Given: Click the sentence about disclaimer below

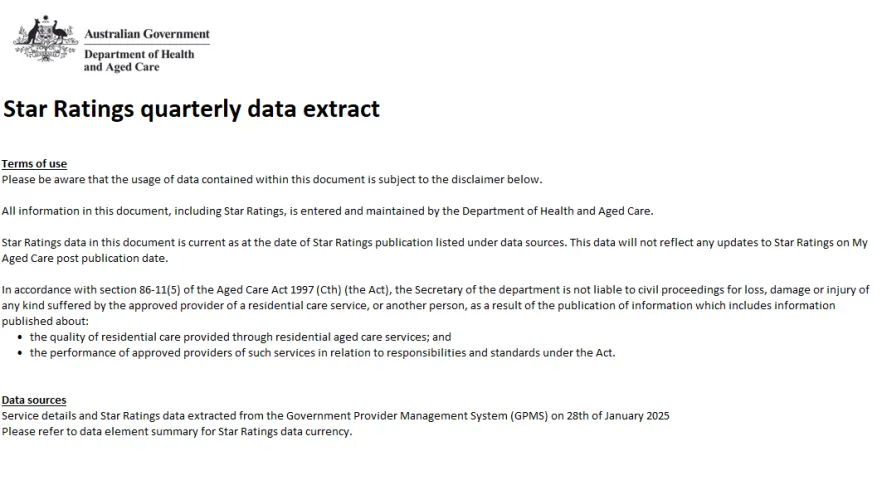Looking at the screenshot, I should click(272, 180).
